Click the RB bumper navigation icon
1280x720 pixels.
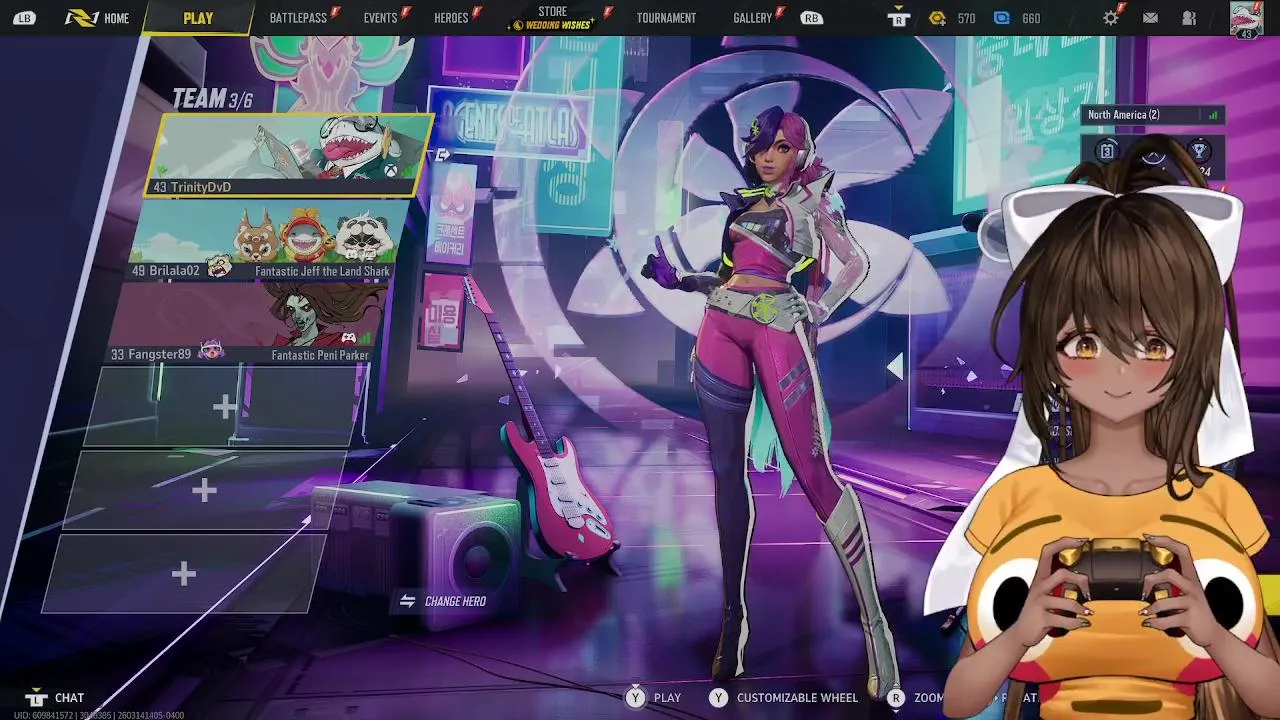point(811,18)
